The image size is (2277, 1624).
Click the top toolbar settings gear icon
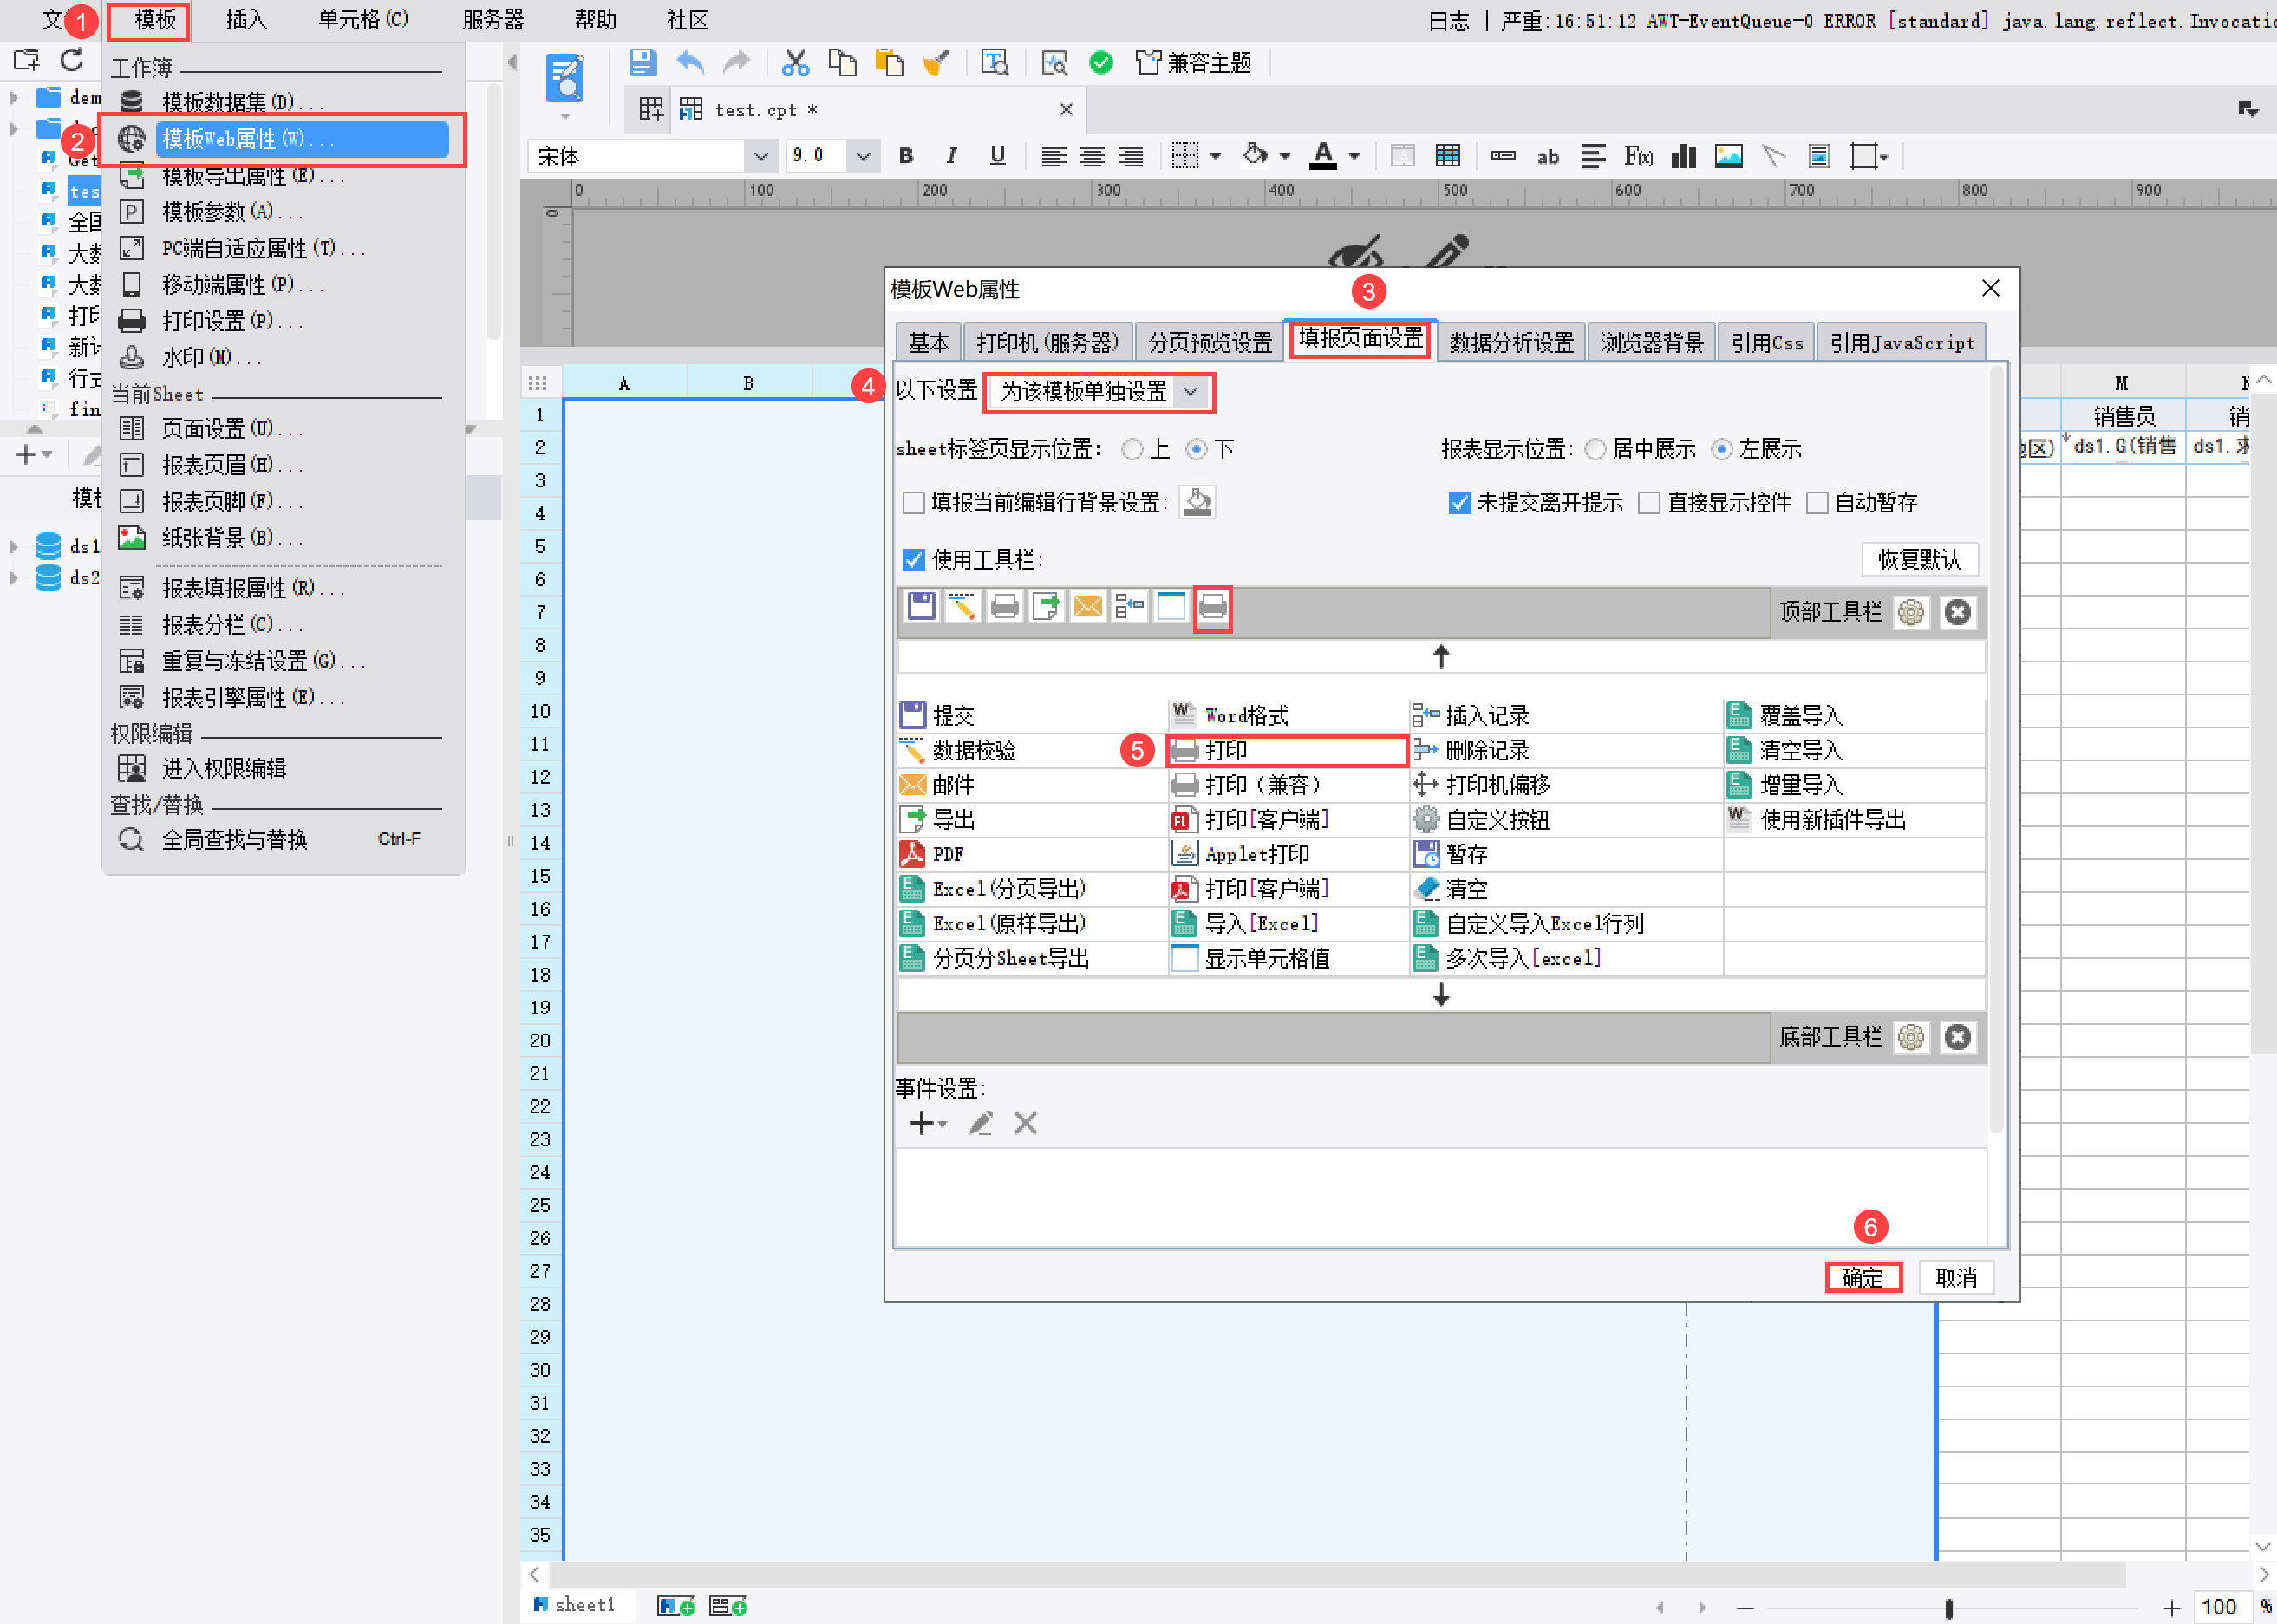(1910, 612)
